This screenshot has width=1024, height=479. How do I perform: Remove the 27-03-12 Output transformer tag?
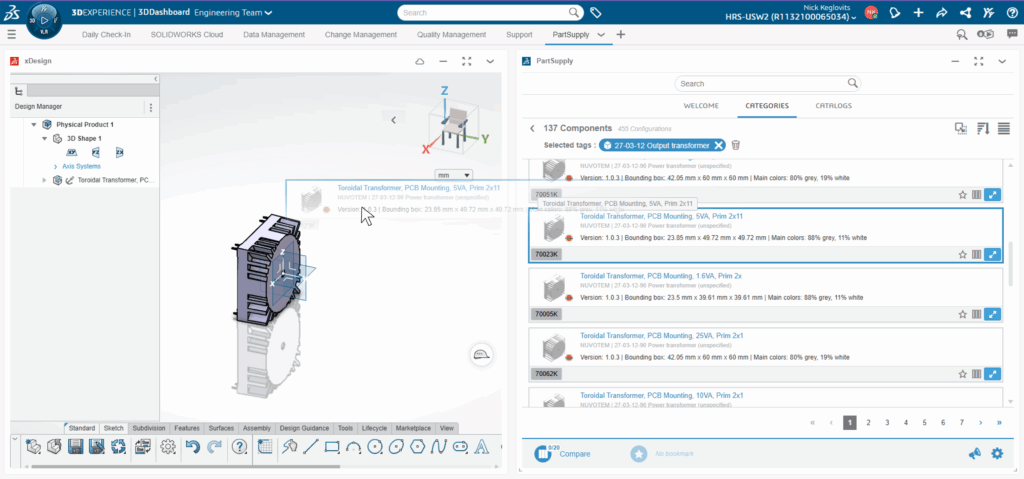point(718,145)
